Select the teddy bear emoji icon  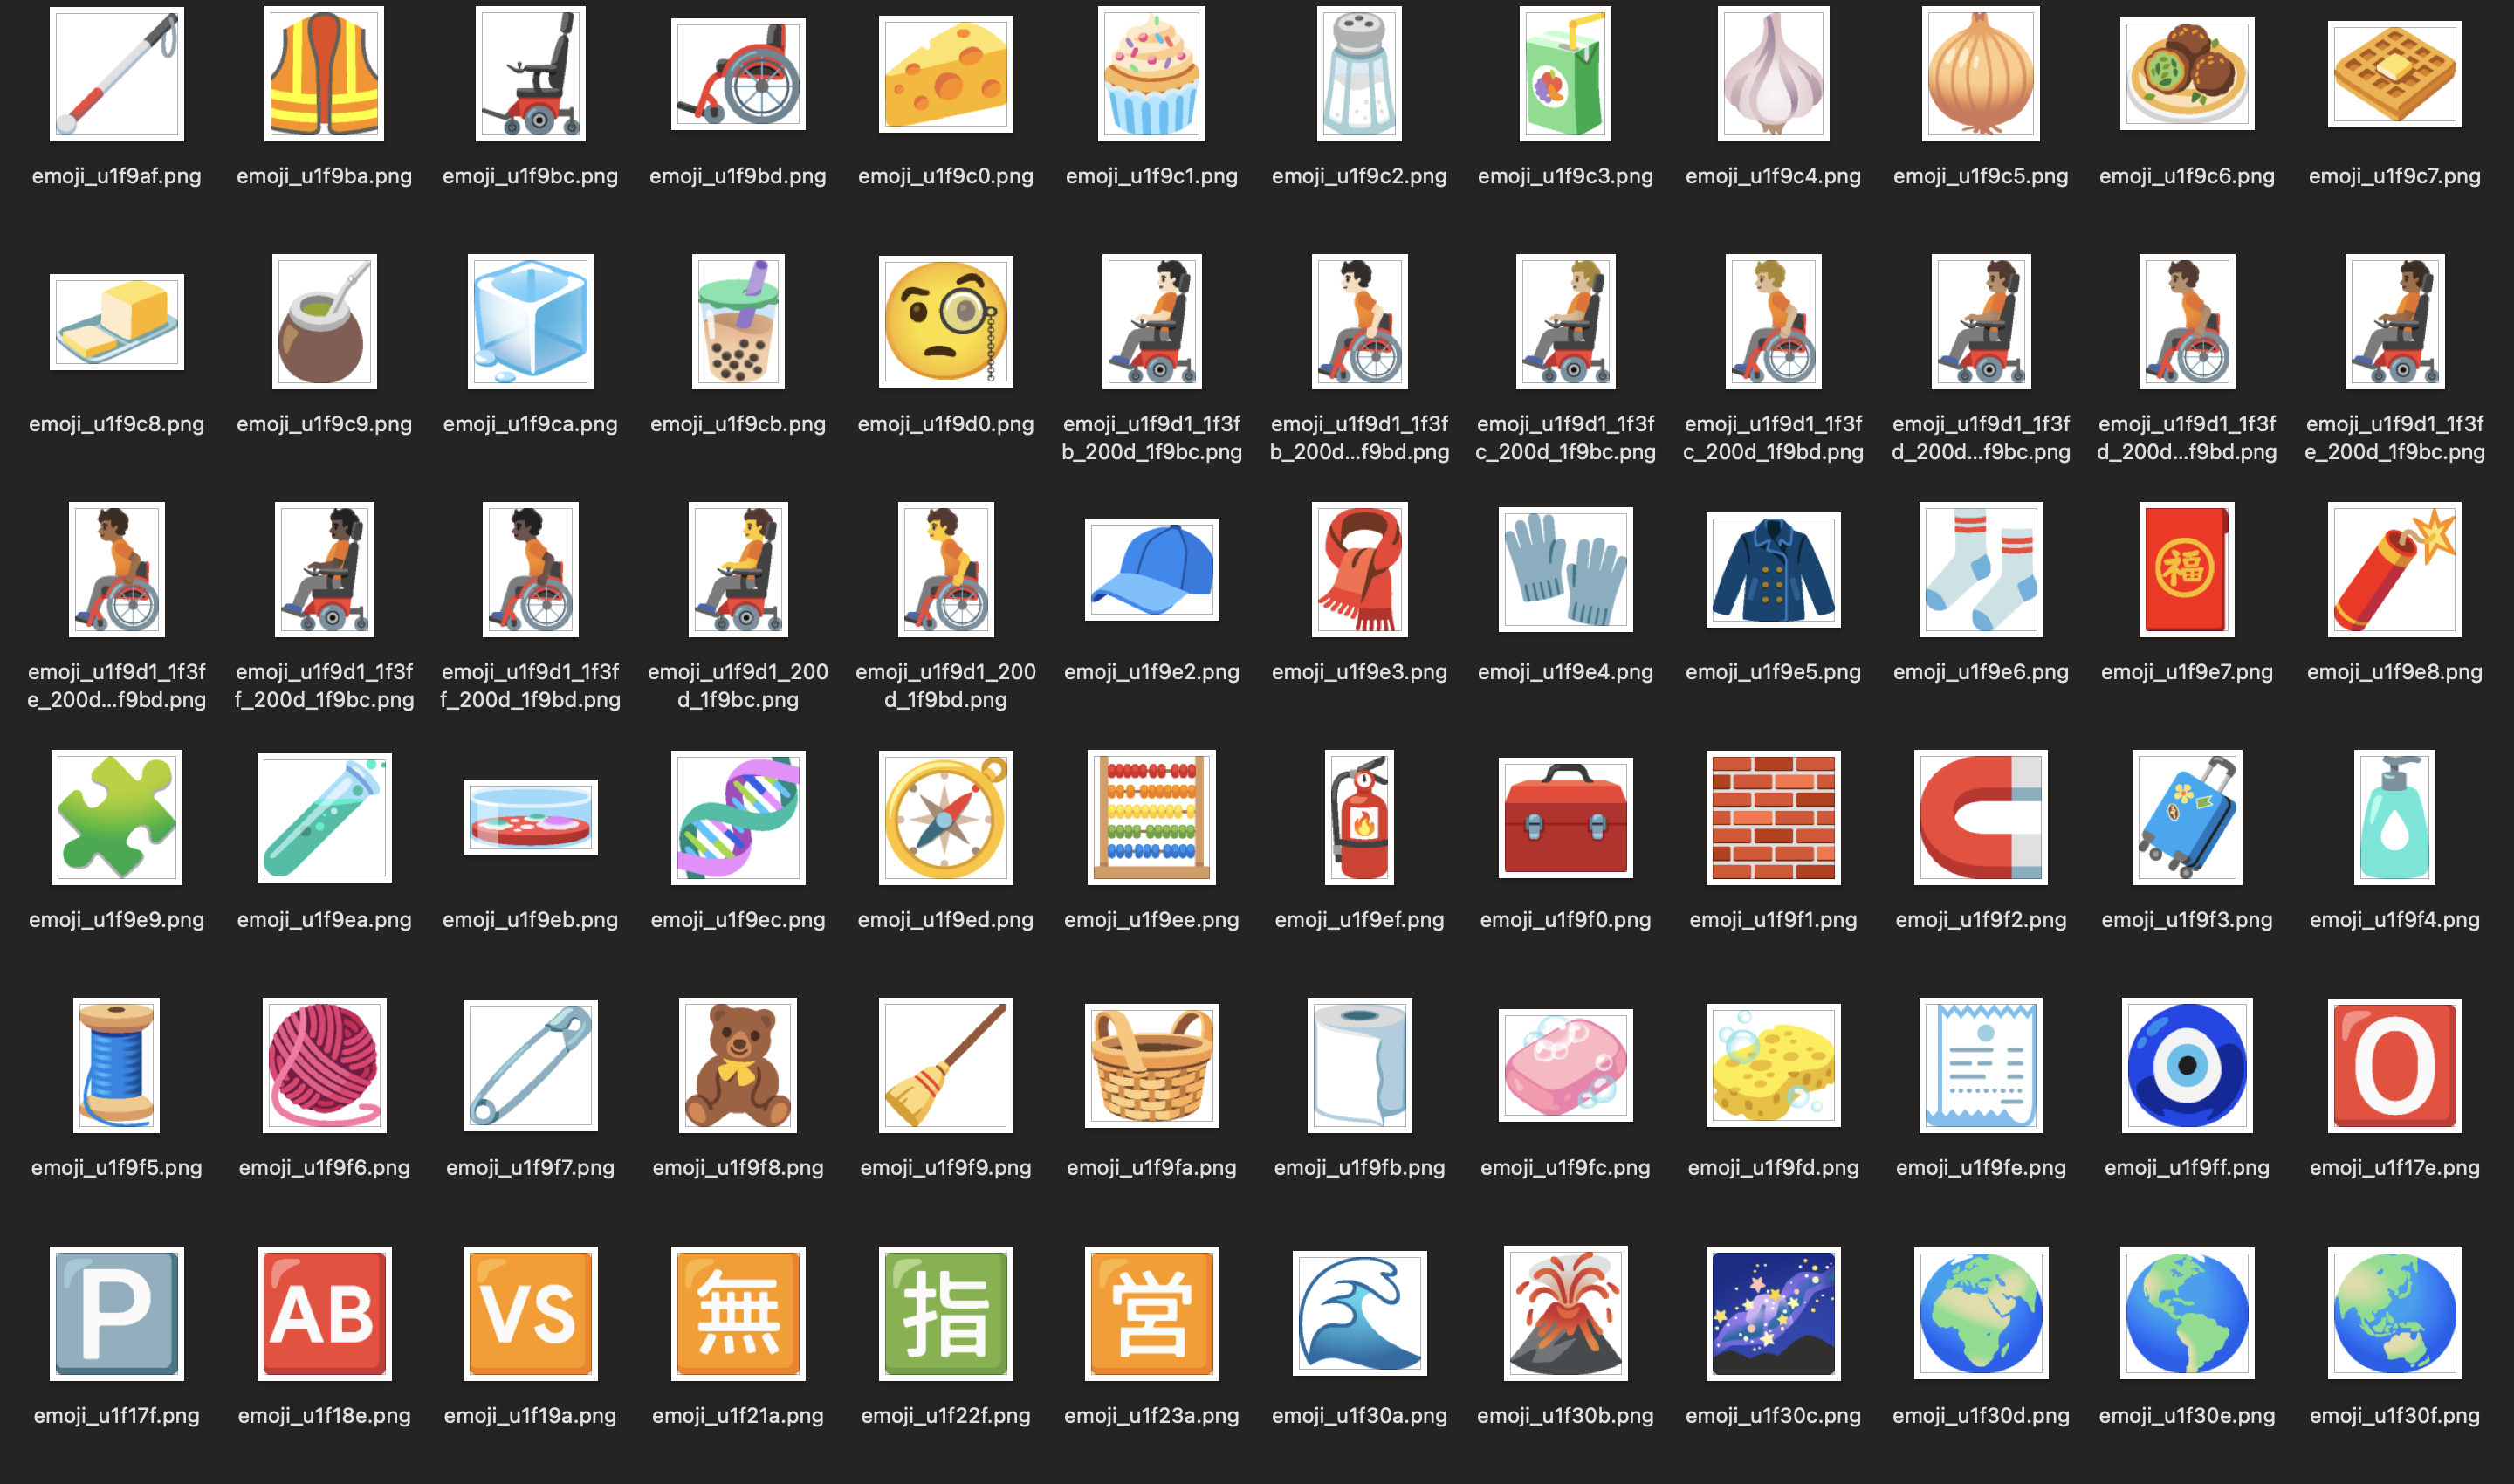tap(738, 1065)
